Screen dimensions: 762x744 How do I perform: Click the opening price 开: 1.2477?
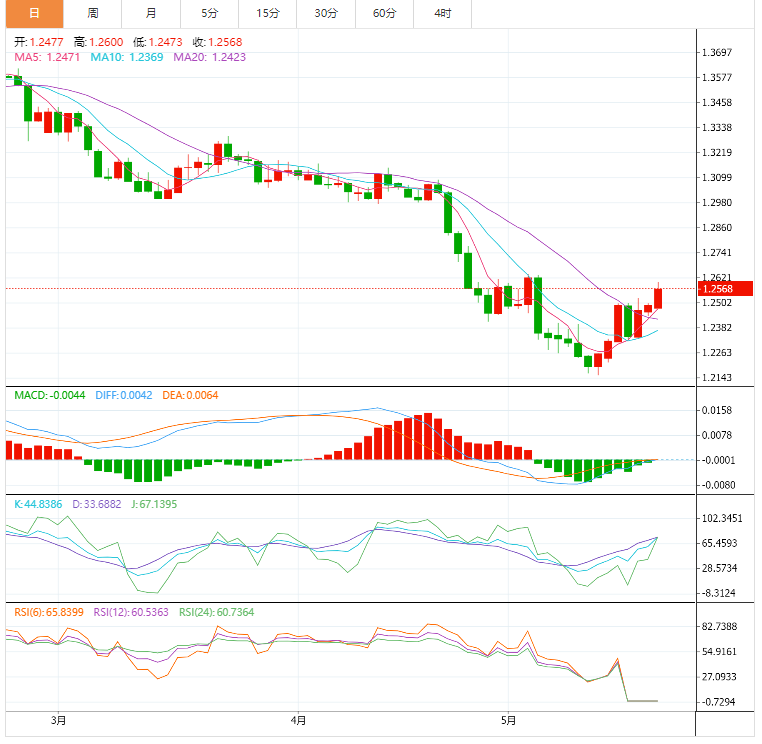(x=38, y=42)
